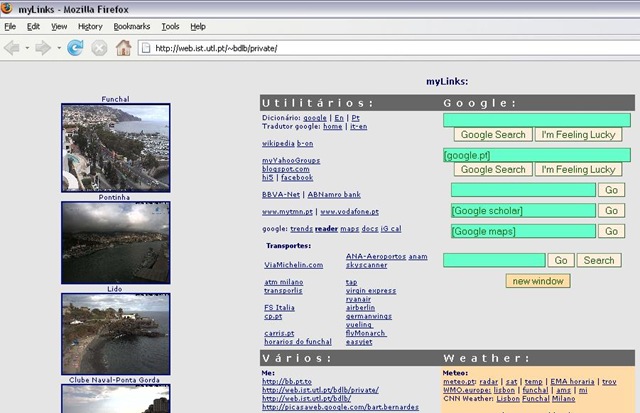Click the Stop loading button
640x413 pixels.
pyautogui.click(x=99, y=48)
